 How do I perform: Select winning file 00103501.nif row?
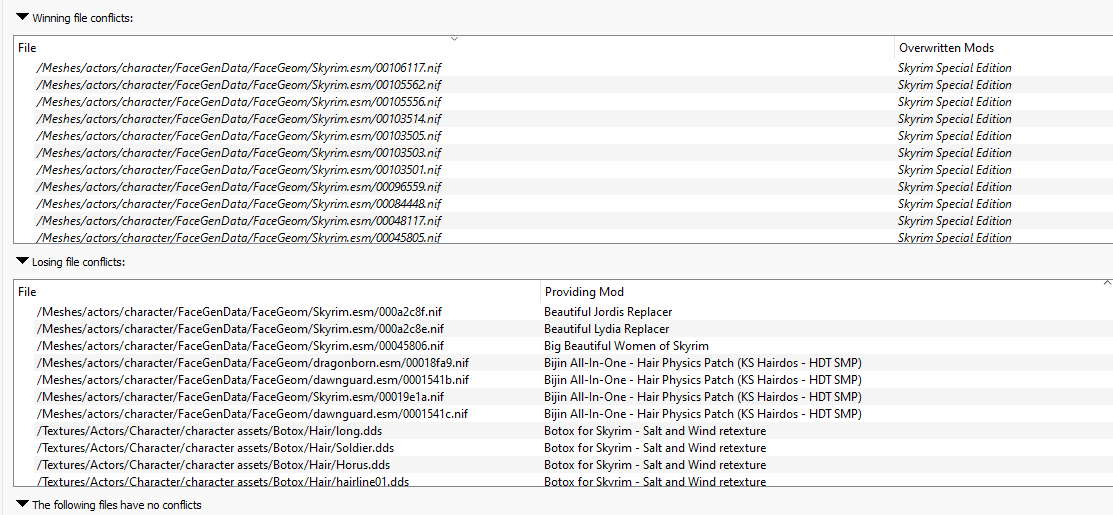pyautogui.click(x=564, y=170)
